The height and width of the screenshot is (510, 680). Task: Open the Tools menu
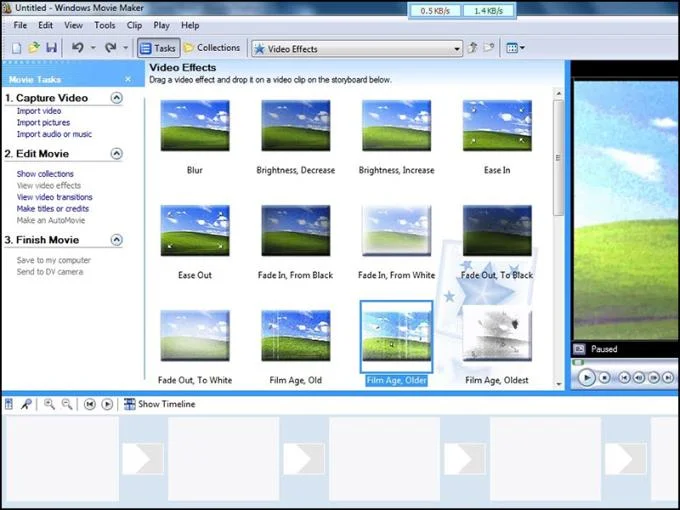coord(105,25)
